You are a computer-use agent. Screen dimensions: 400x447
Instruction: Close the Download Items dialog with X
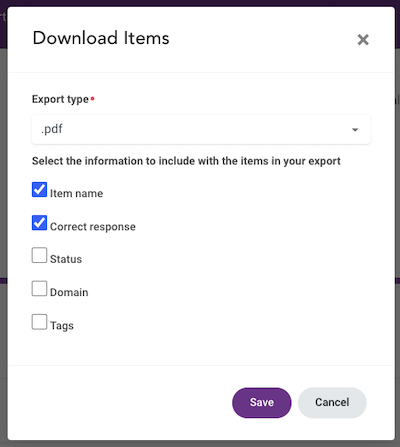pos(363,40)
